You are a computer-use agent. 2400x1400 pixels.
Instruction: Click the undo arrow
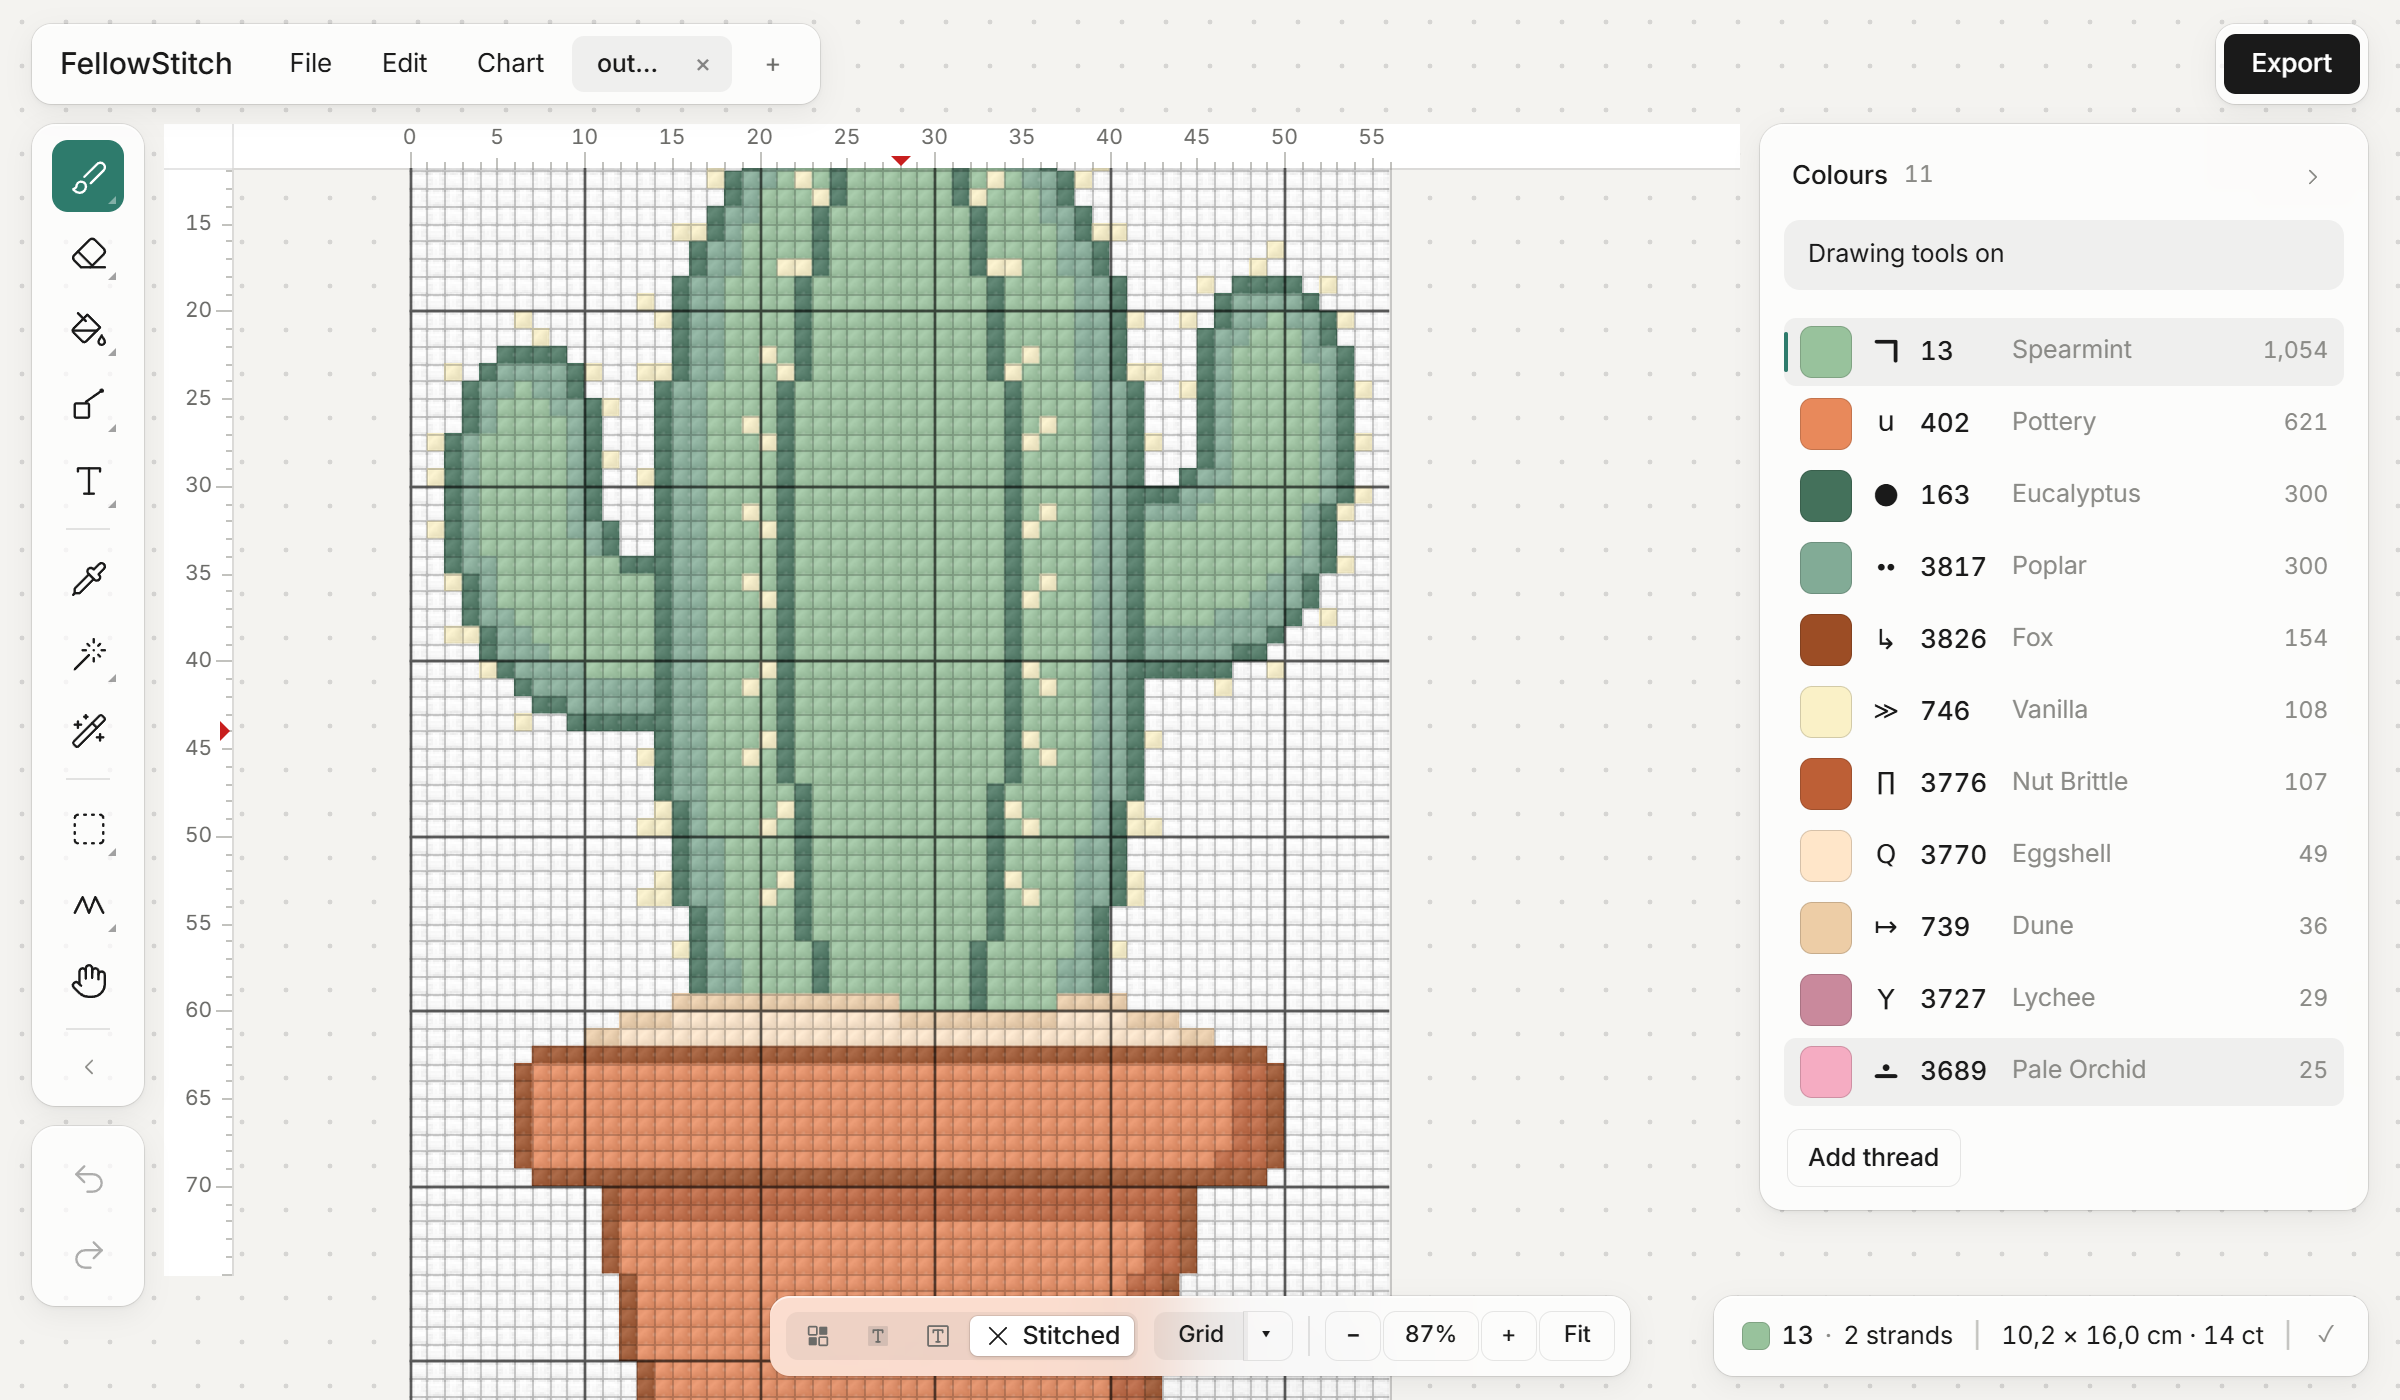(x=88, y=1179)
